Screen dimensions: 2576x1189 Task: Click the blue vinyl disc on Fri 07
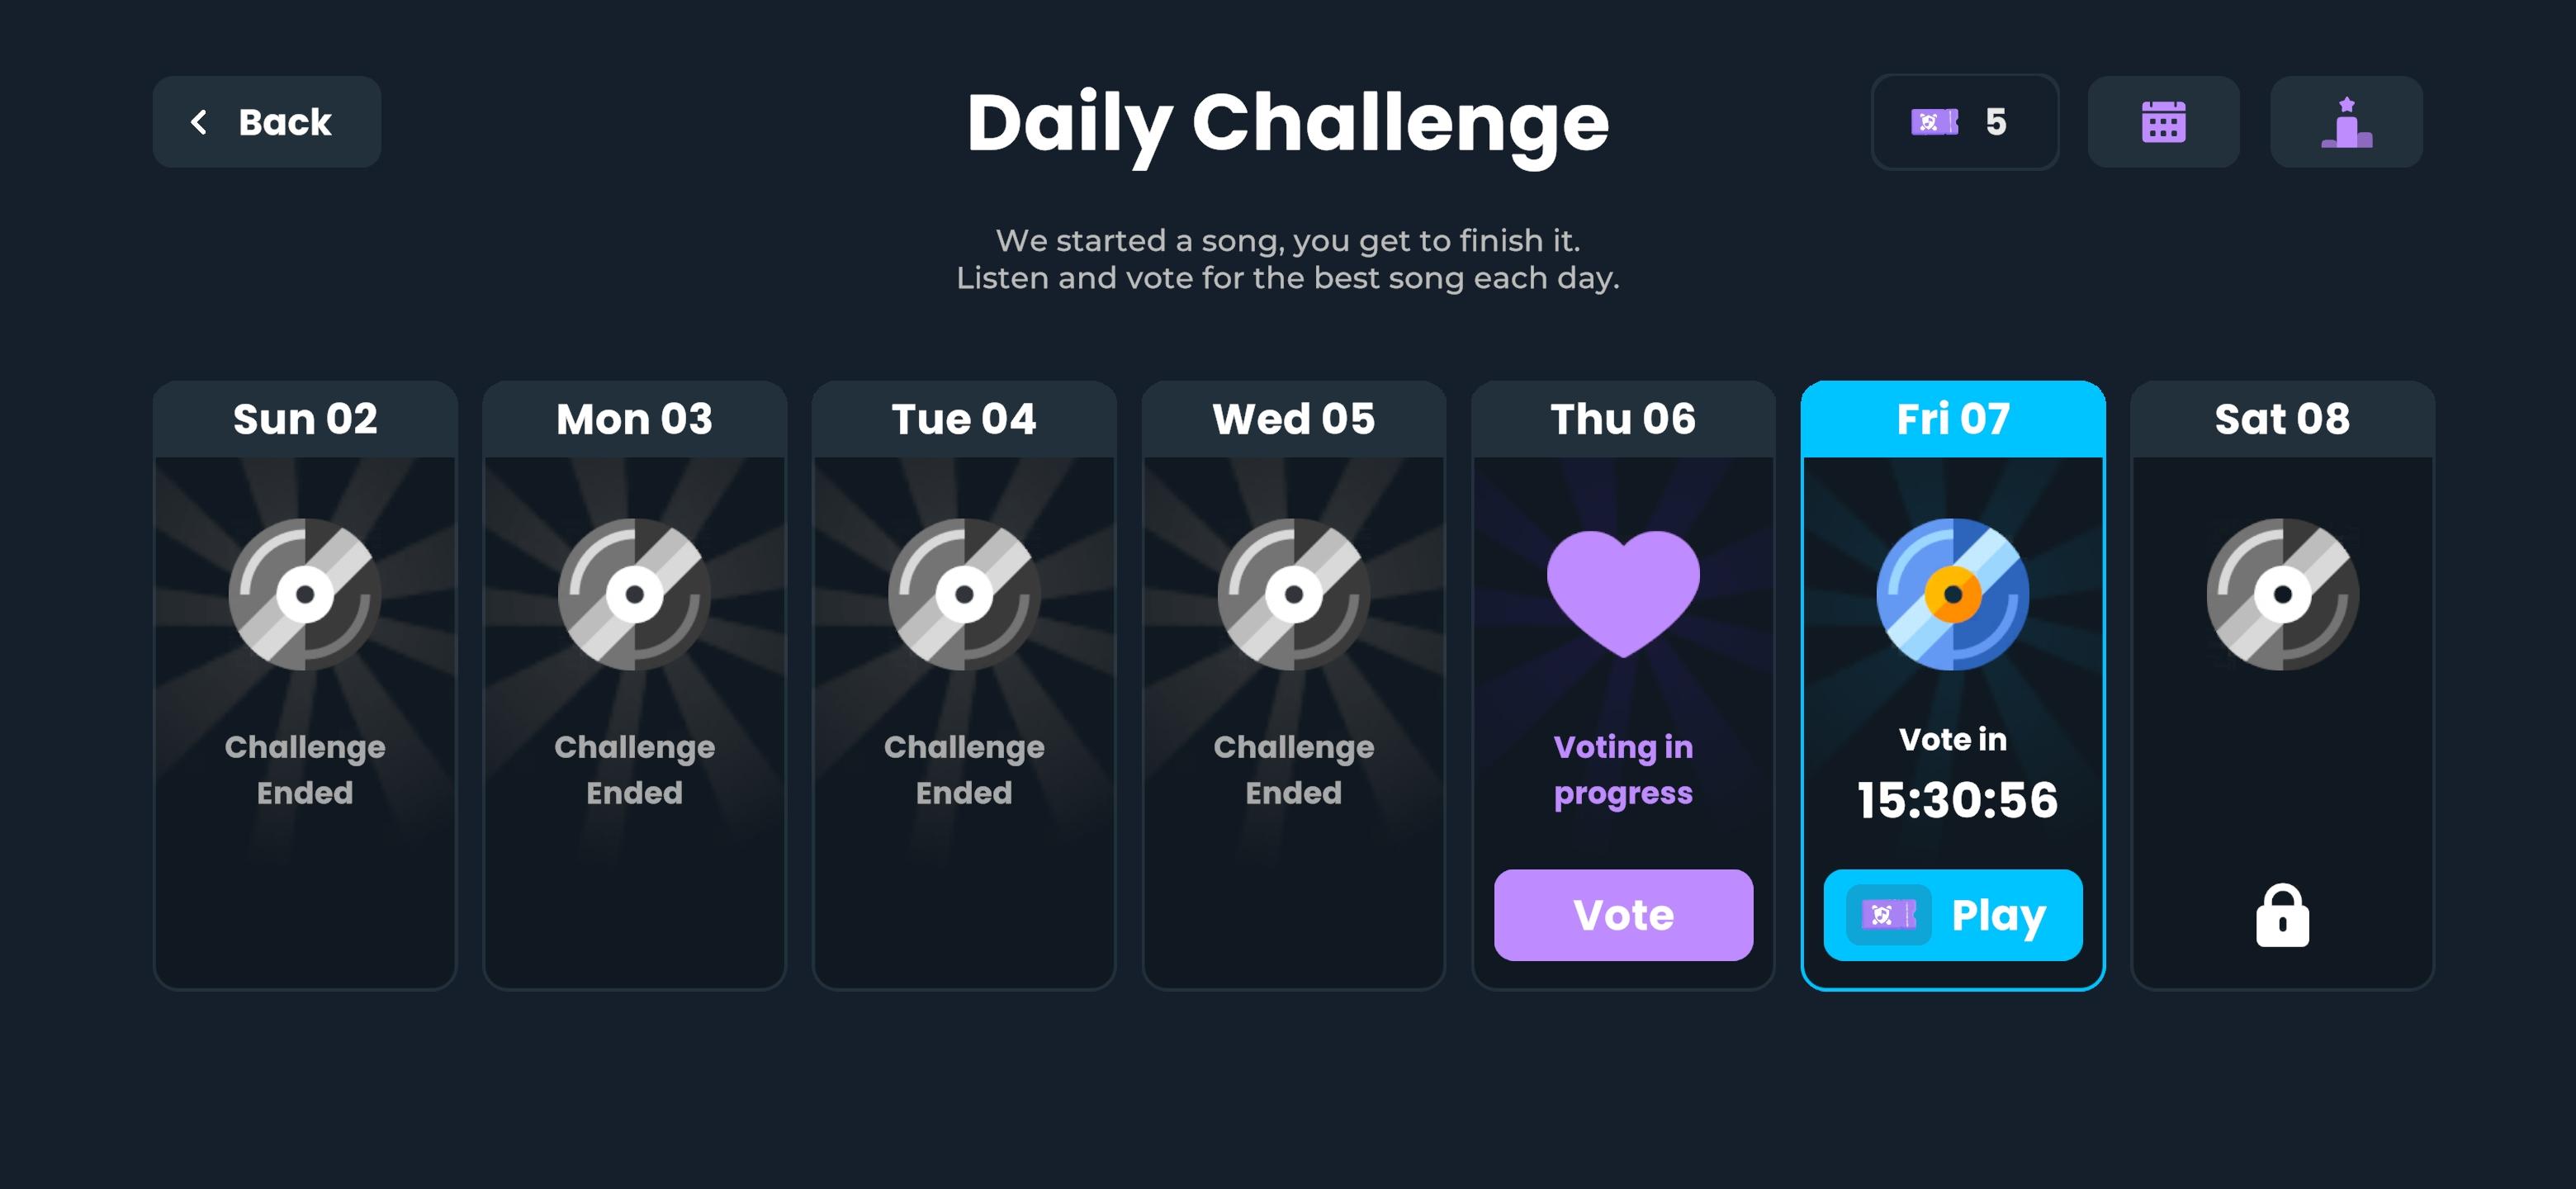(x=1952, y=594)
